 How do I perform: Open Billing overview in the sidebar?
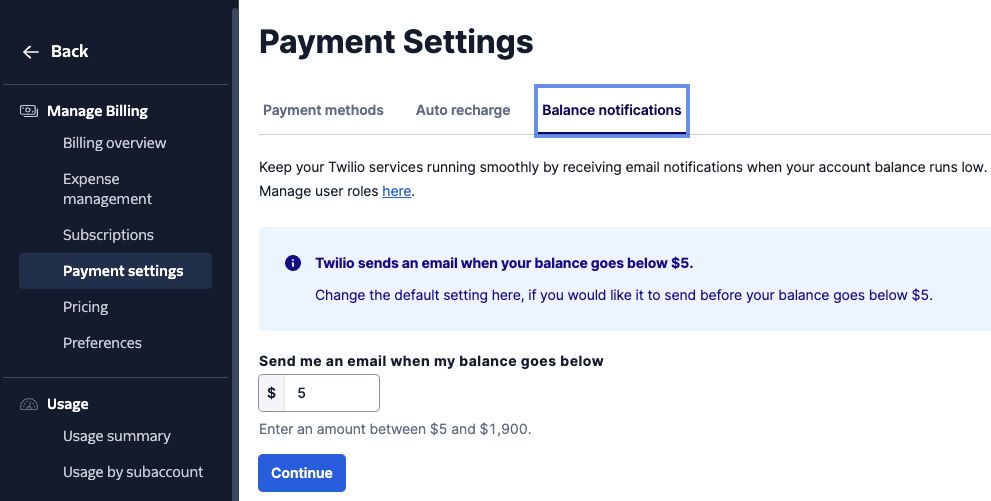114,143
